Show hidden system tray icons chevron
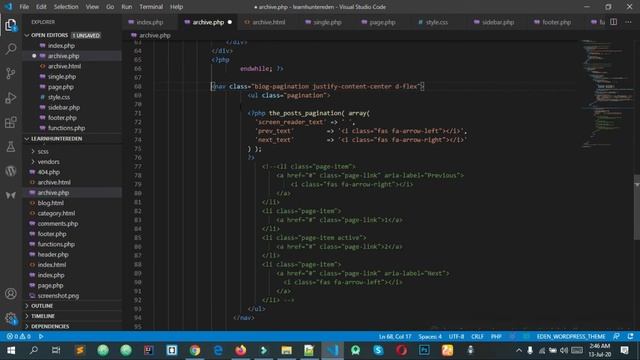Image resolution: width=640 pixels, height=360 pixels. point(519,350)
